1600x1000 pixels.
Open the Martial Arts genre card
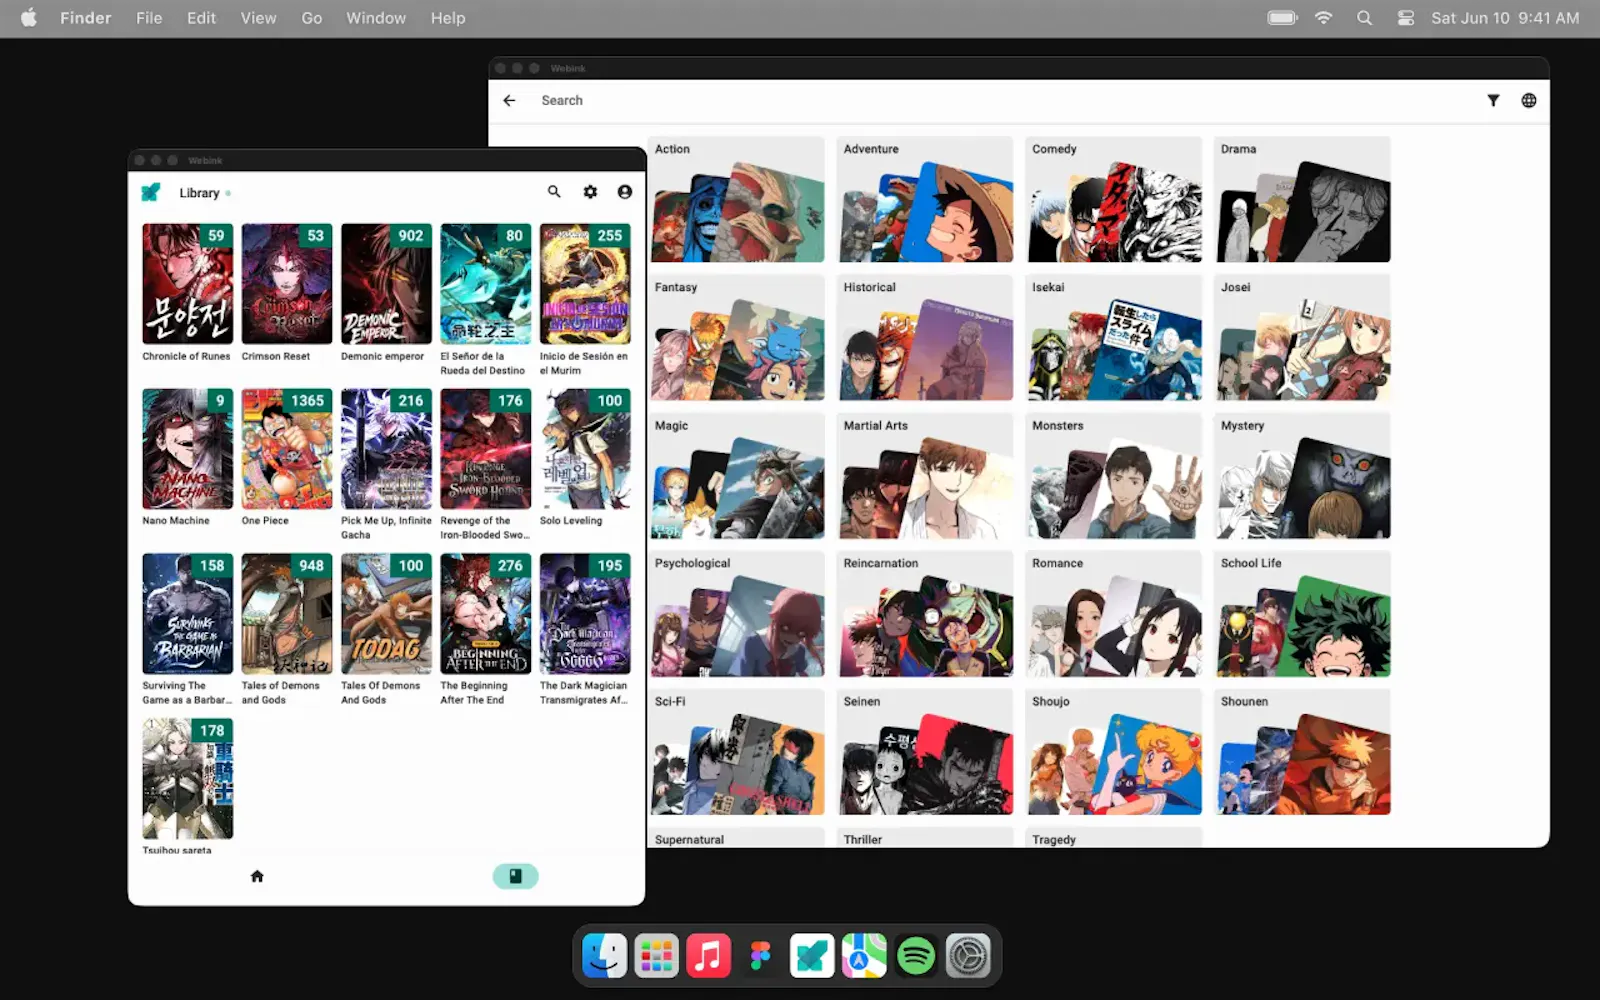tap(926, 476)
